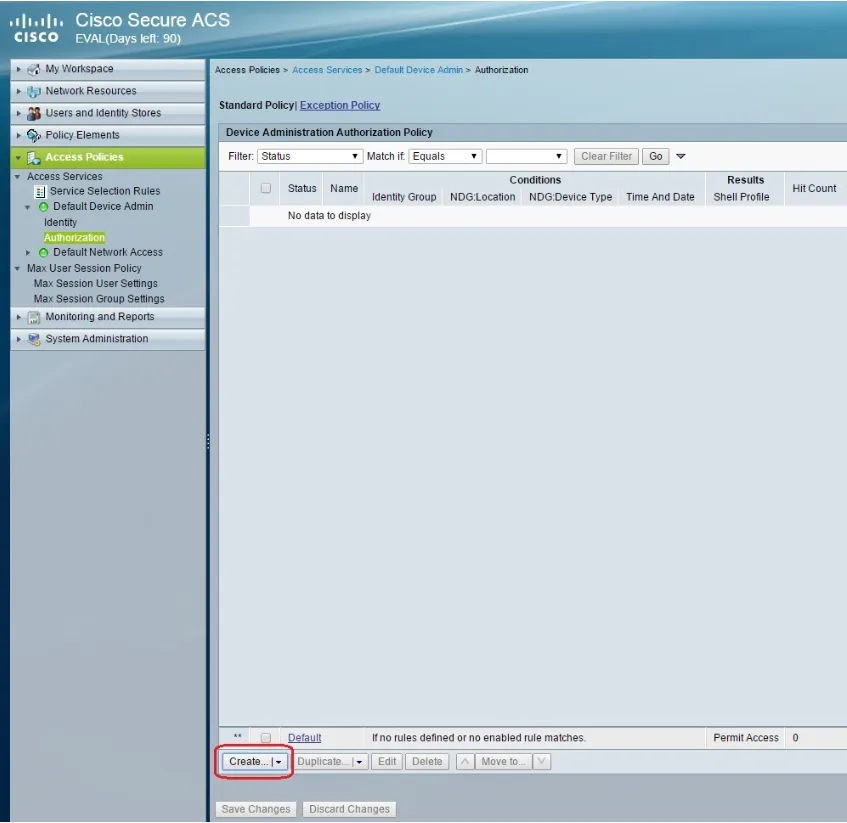Click the Access Services breadcrumb link

327,70
